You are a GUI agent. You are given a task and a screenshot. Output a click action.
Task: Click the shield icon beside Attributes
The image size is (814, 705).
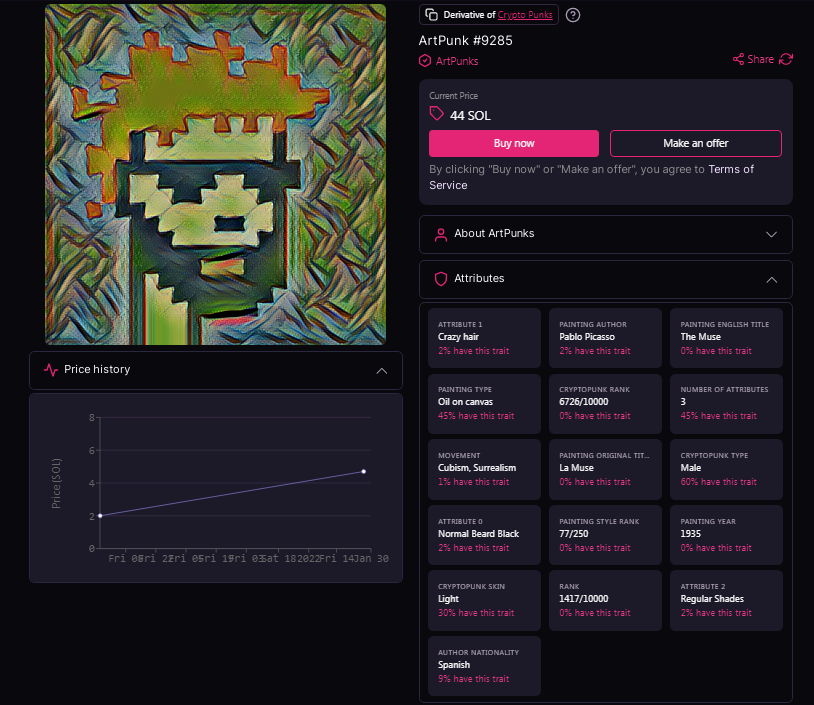(x=441, y=279)
